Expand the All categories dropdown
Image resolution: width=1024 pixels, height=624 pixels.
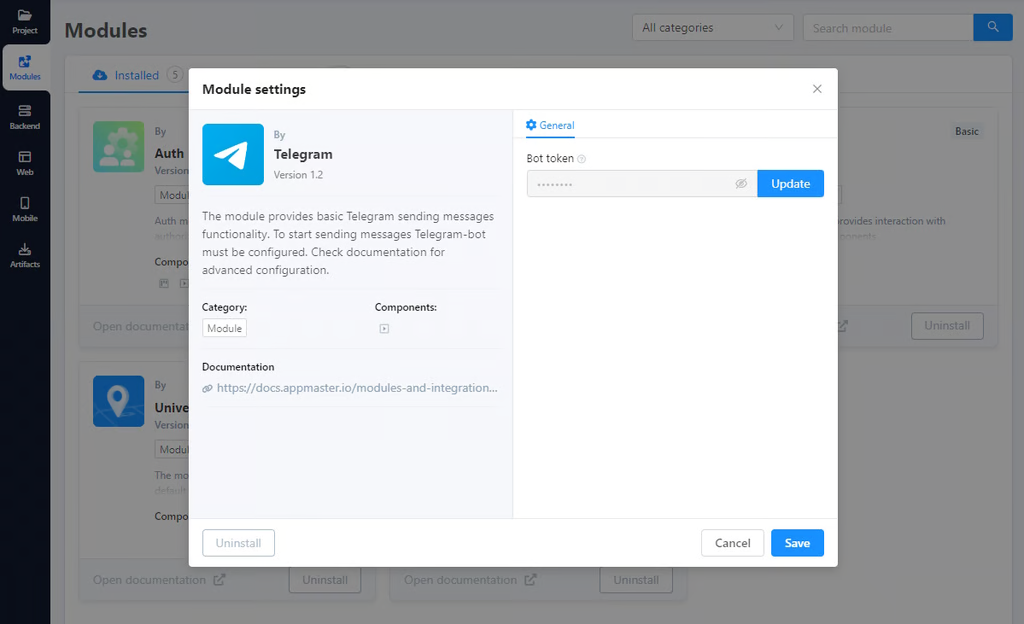(712, 28)
